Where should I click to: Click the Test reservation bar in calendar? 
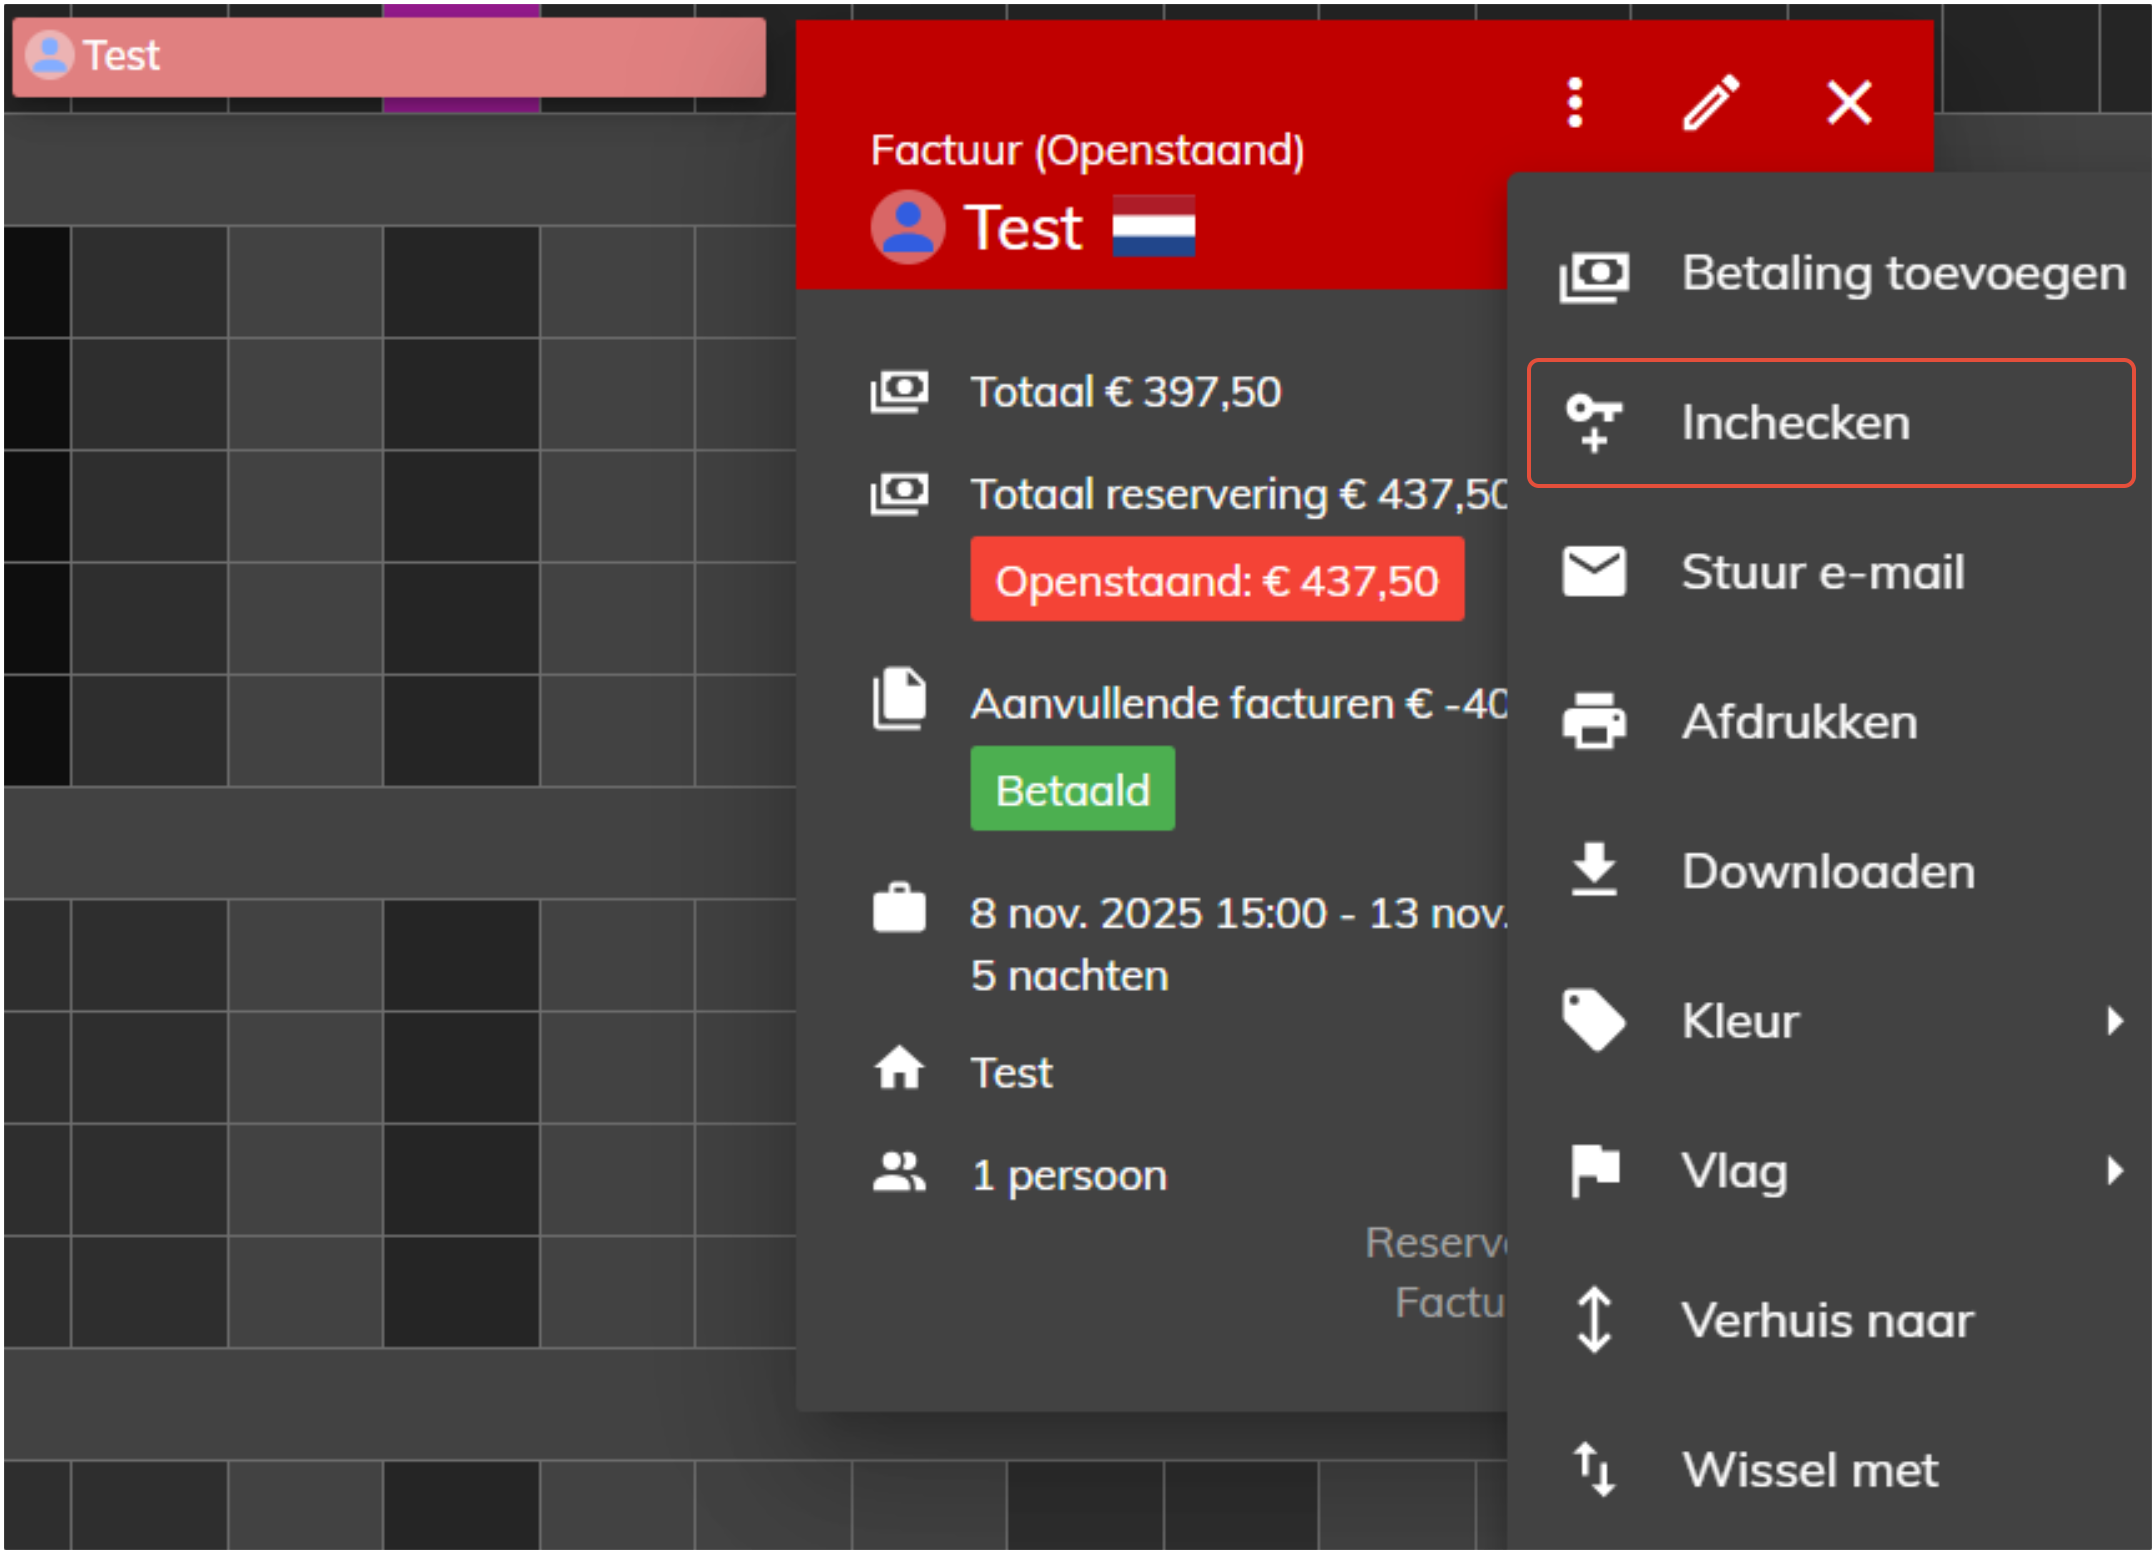(389, 56)
